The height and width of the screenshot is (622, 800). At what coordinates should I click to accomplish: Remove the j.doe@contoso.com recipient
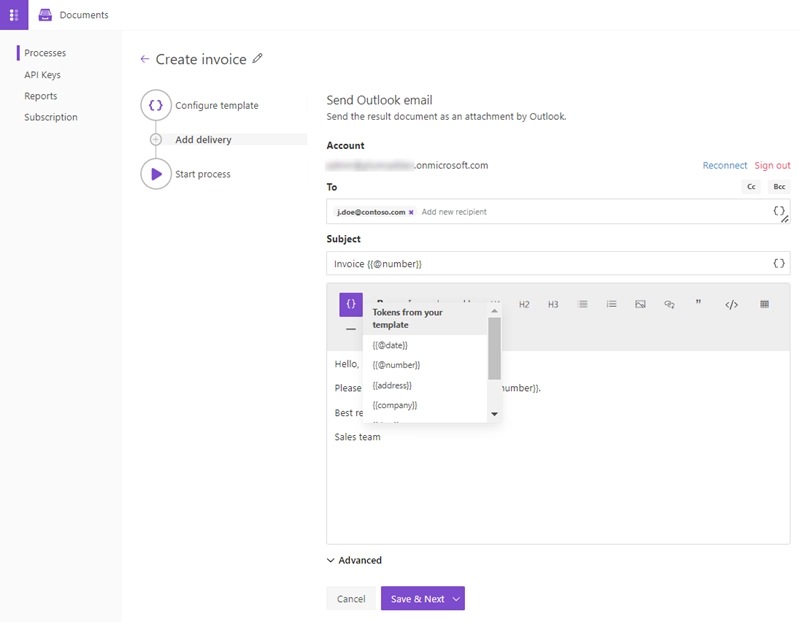[411, 212]
